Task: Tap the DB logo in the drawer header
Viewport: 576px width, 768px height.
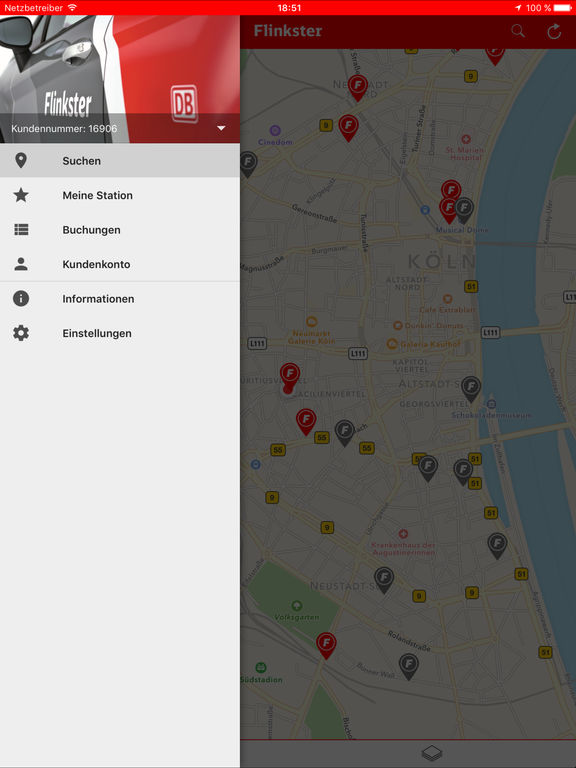Action: 184,103
